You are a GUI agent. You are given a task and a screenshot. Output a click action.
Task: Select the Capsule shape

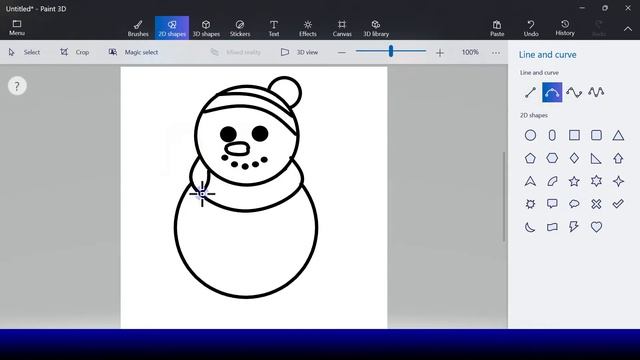[x=552, y=135]
